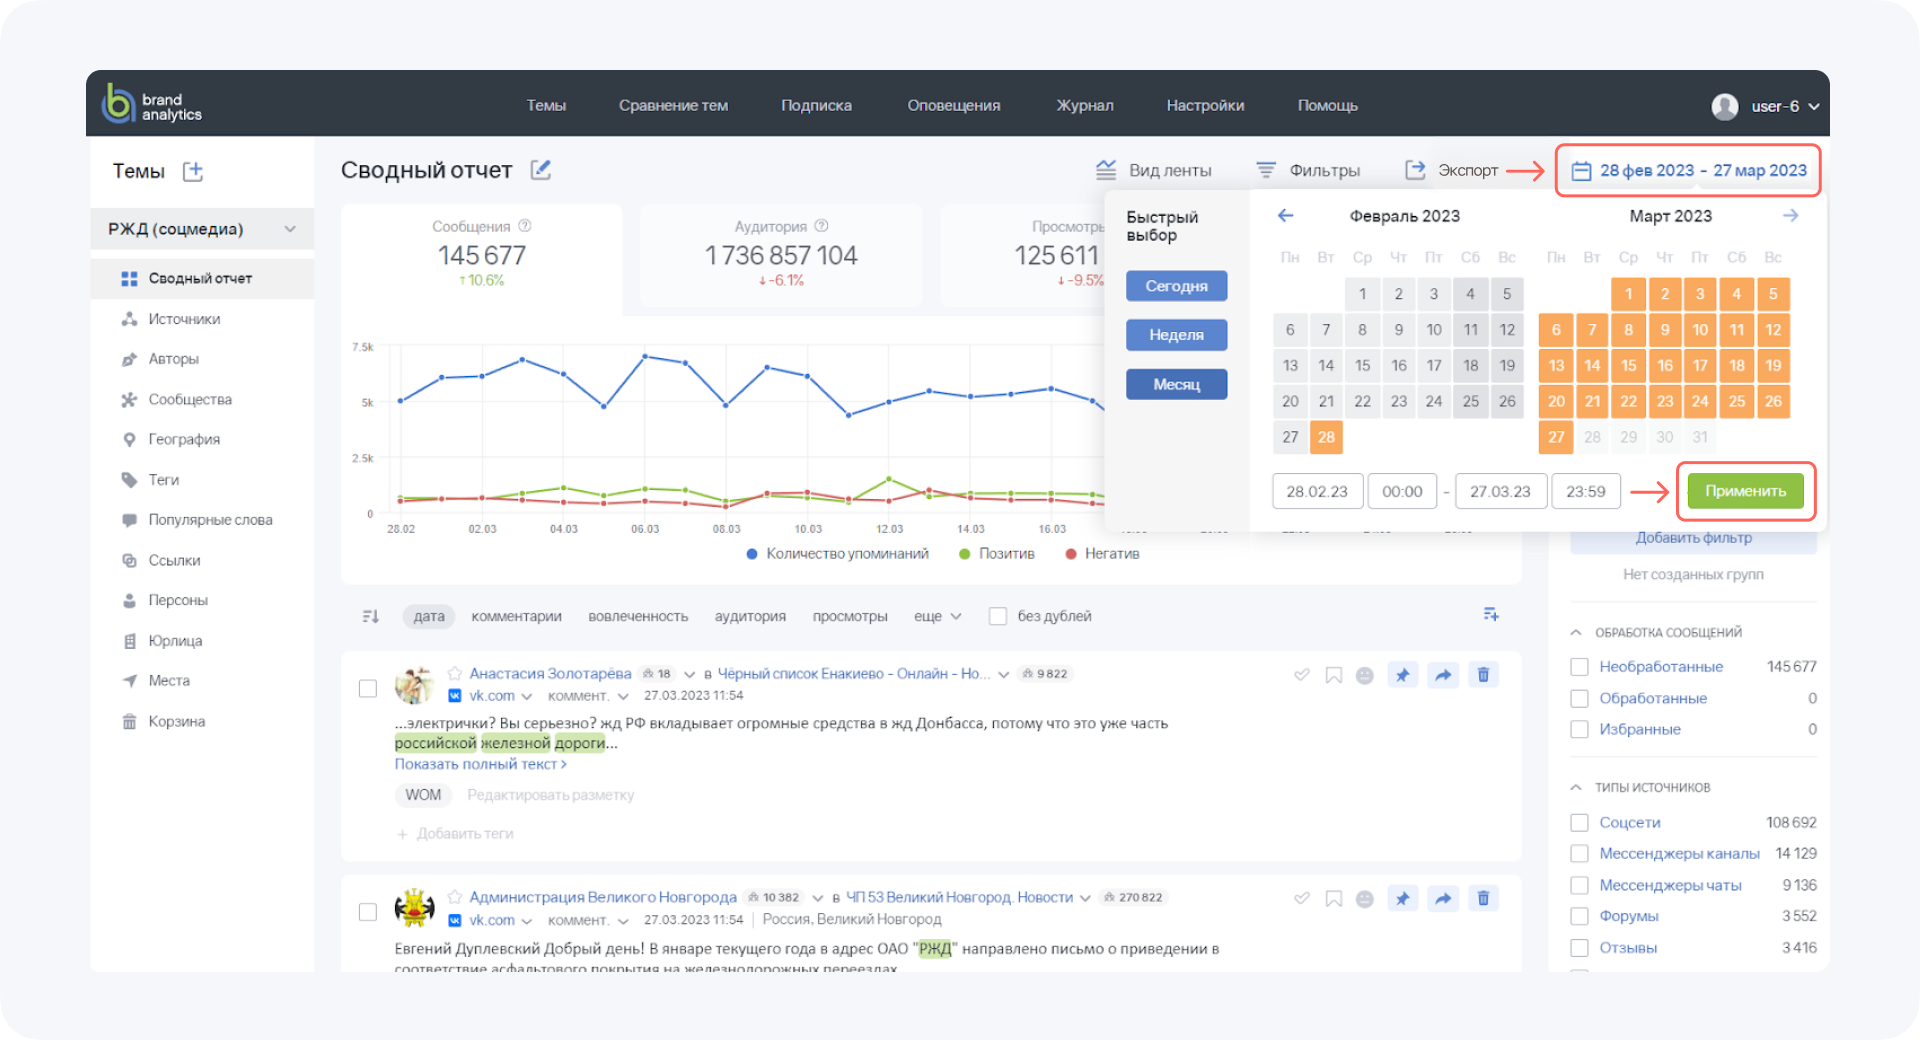Click the Неделя quick select button
The height and width of the screenshot is (1040, 1920).
click(1176, 335)
